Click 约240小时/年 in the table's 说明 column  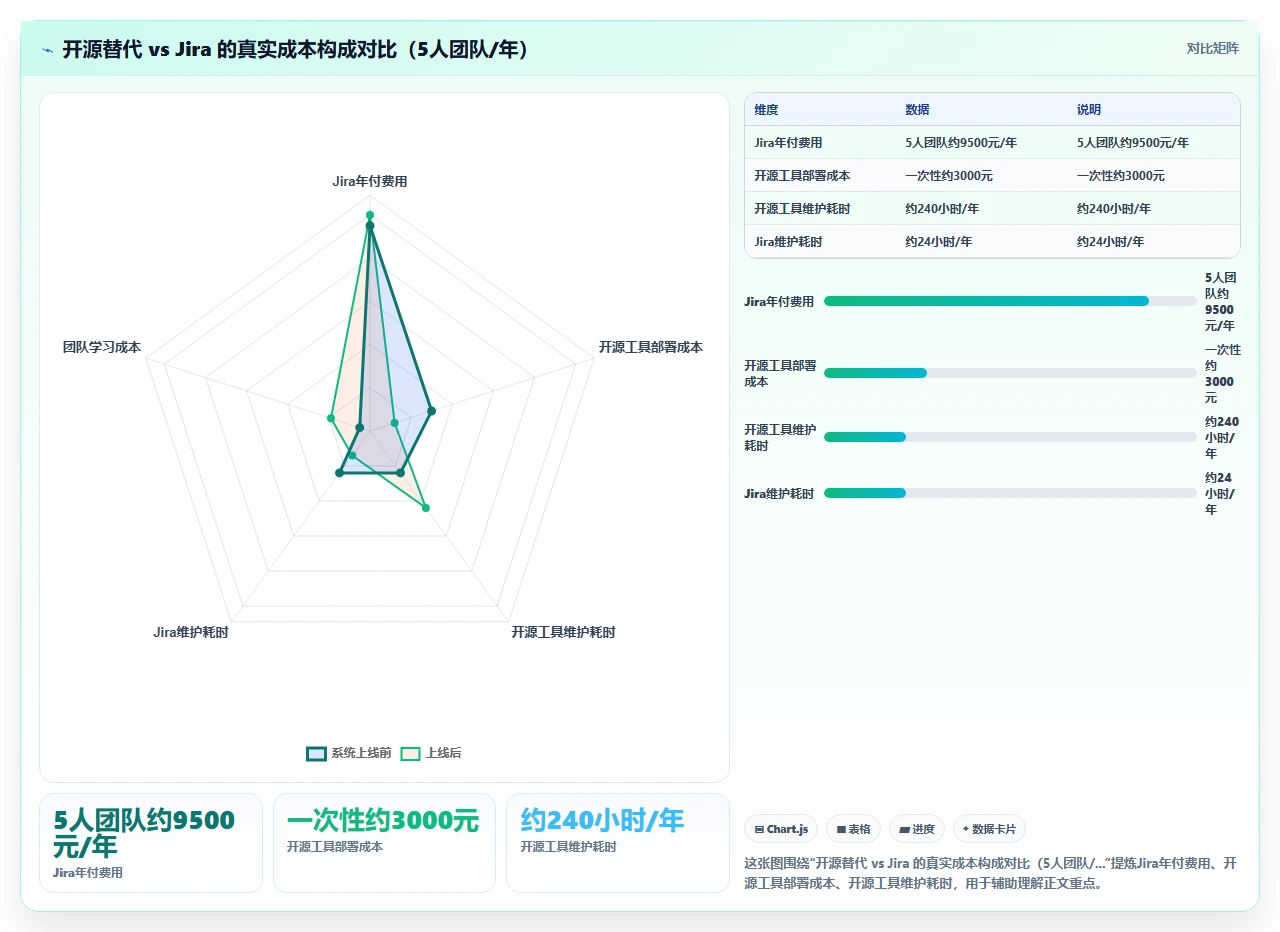point(1114,209)
